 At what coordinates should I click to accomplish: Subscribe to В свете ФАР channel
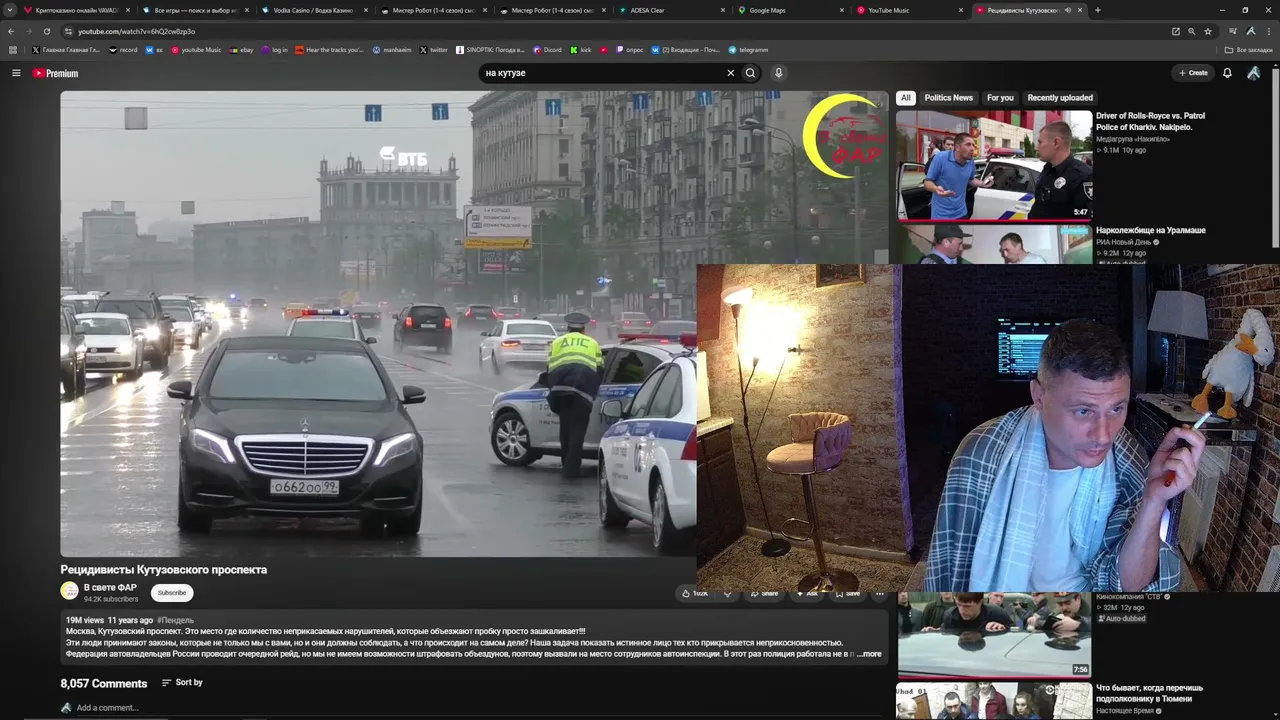[x=172, y=593]
